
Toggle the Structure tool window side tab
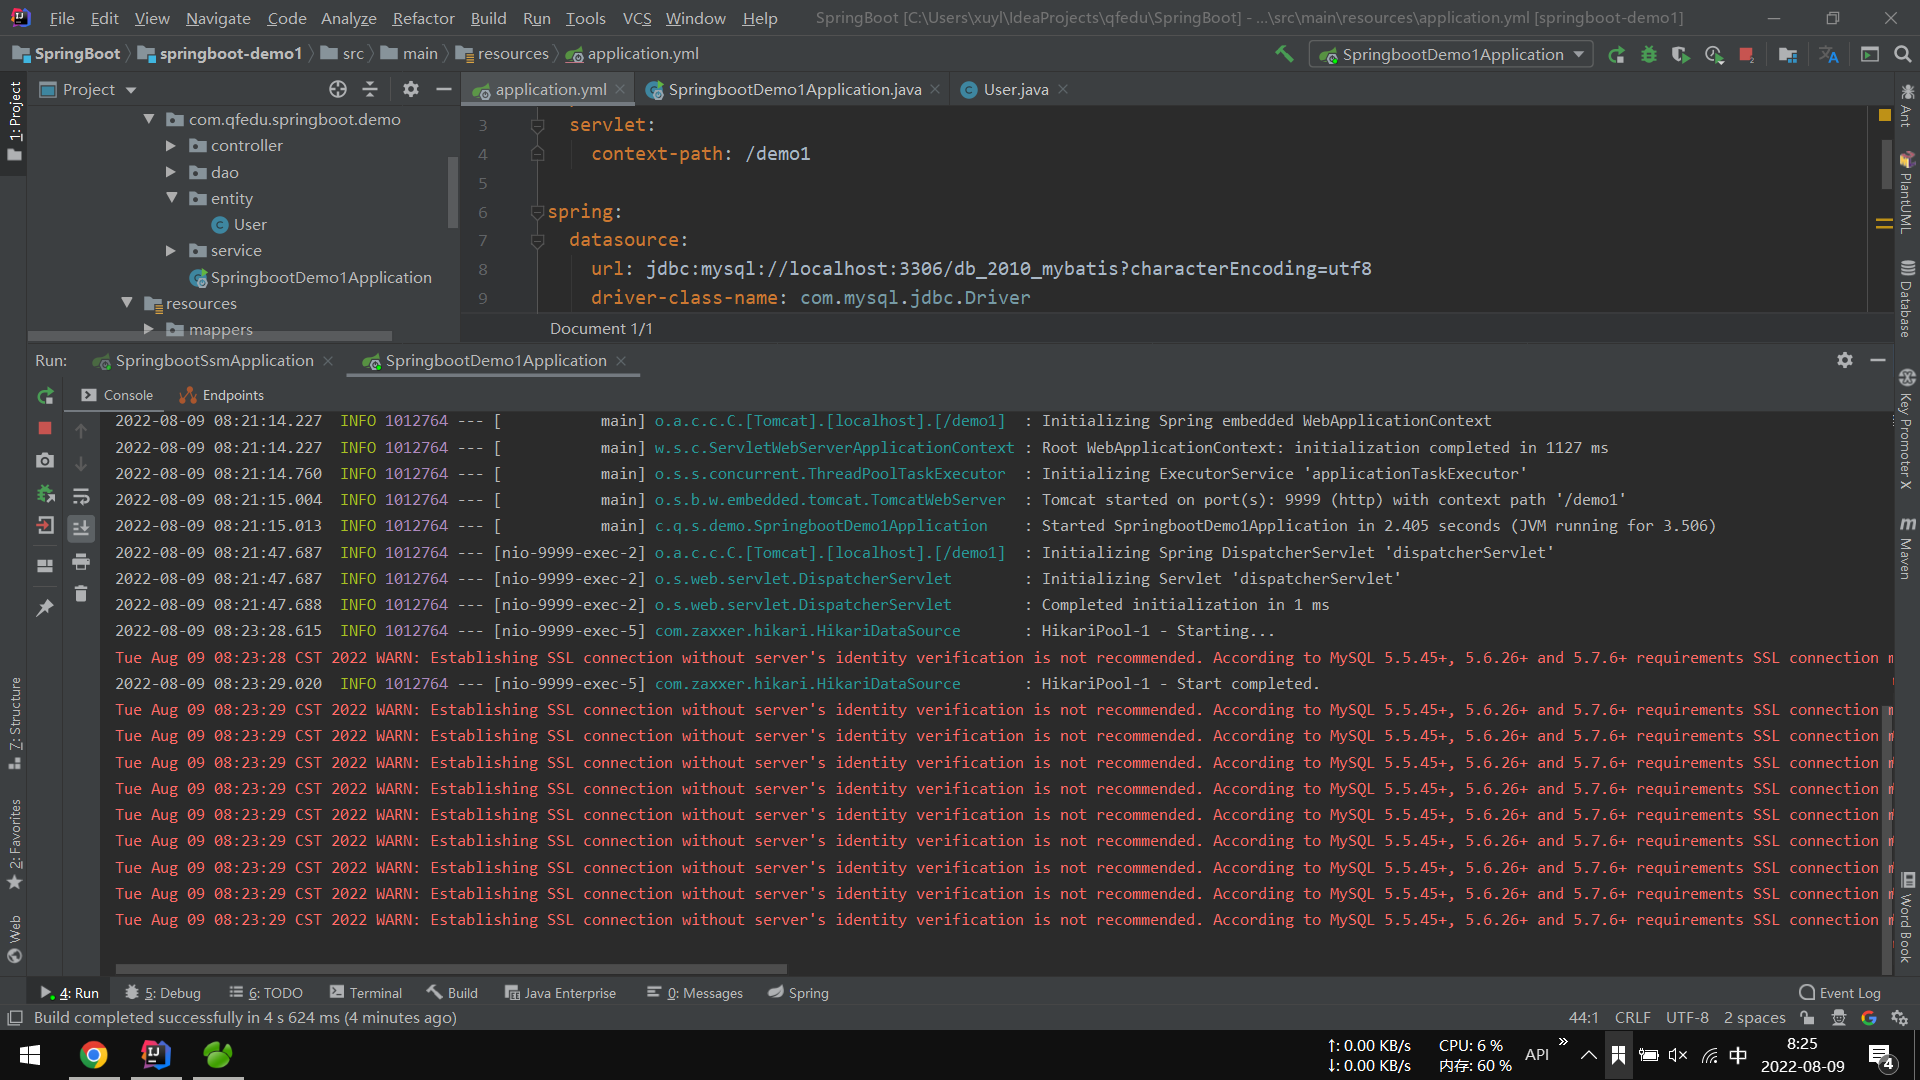tap(14, 722)
